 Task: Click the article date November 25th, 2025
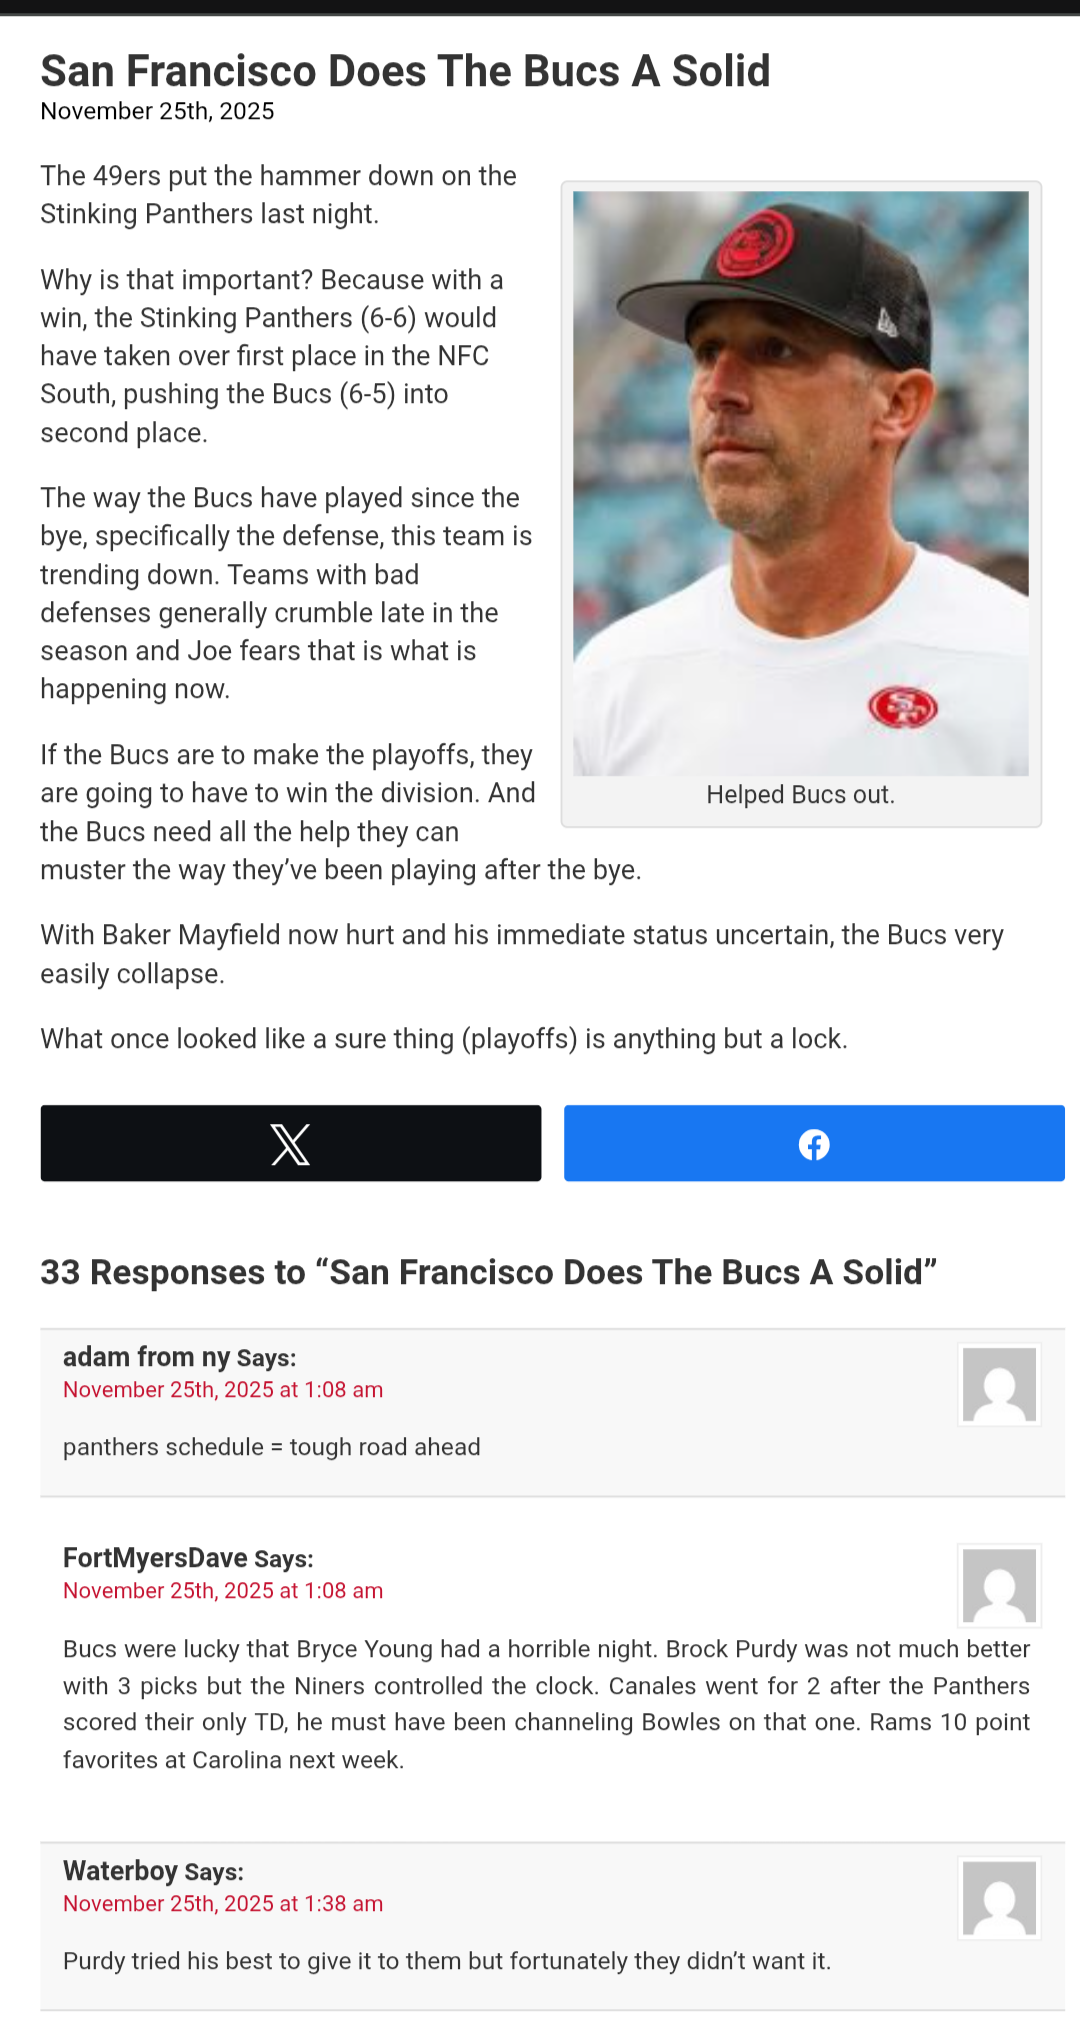157,111
